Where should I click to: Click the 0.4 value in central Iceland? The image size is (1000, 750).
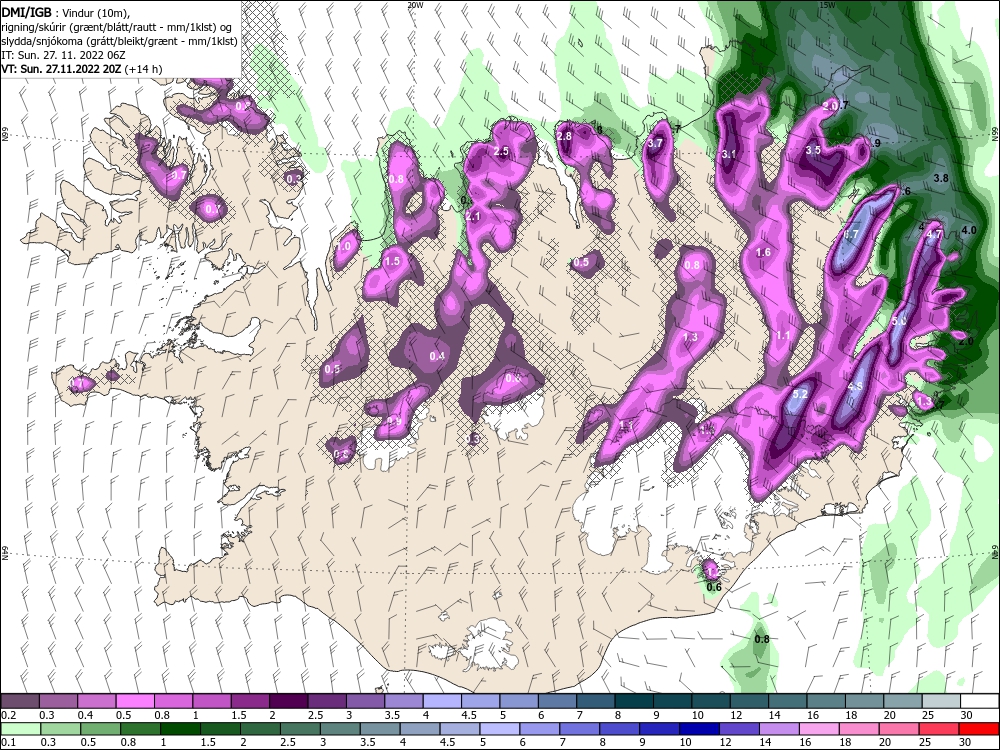[437, 356]
